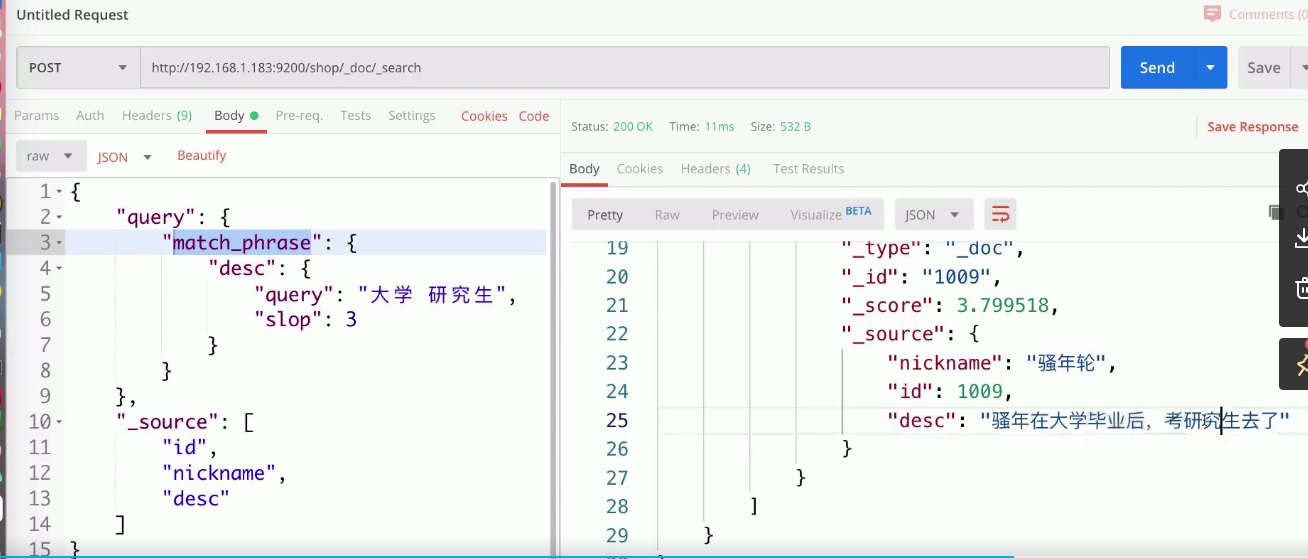Toggle the wrap lines icon in response
This screenshot has width=1308, height=559.
click(x=999, y=214)
